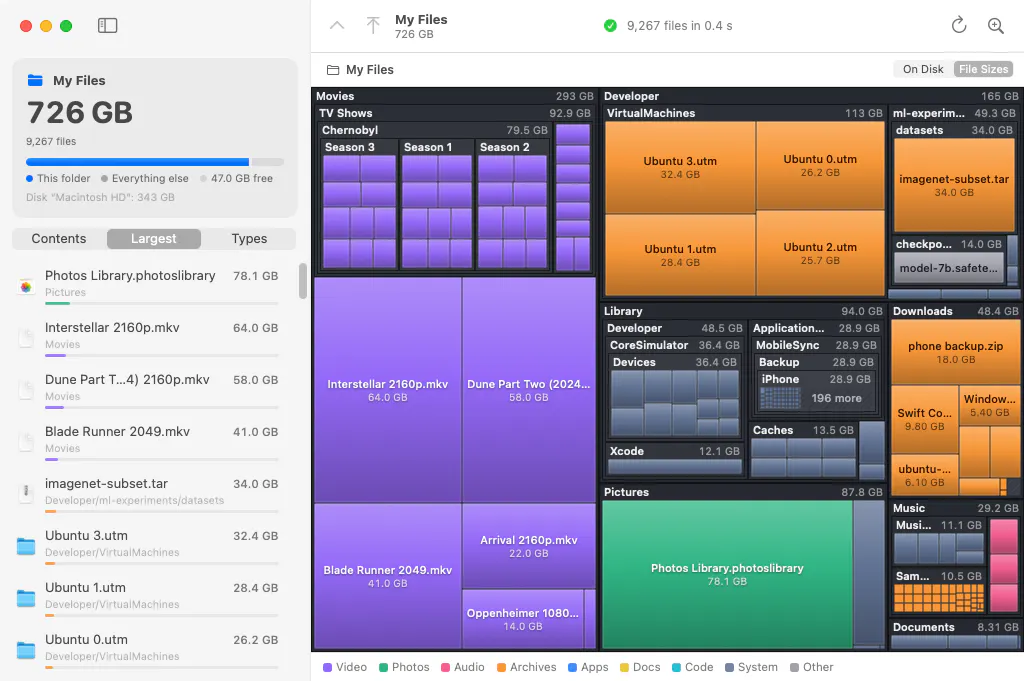This screenshot has width=1024, height=681.
Task: Switch to the Contents tab
Action: point(59,238)
